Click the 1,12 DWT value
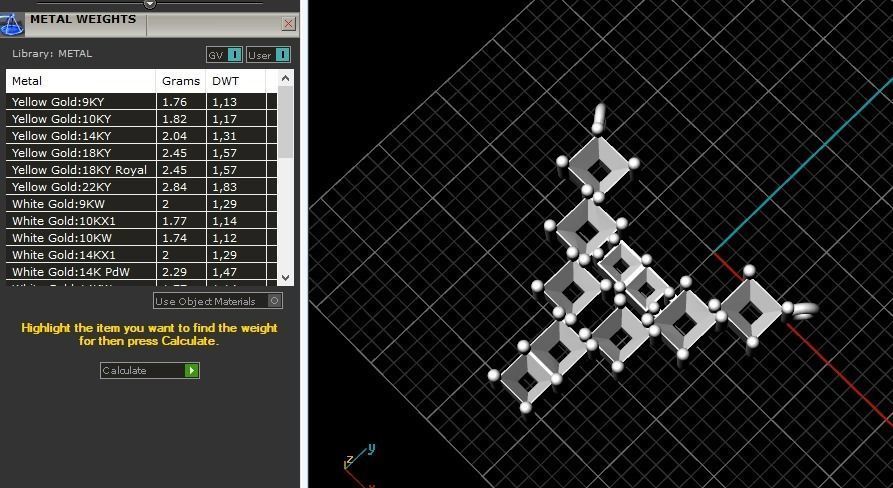The width and height of the screenshot is (893, 488). pyautogui.click(x=224, y=238)
